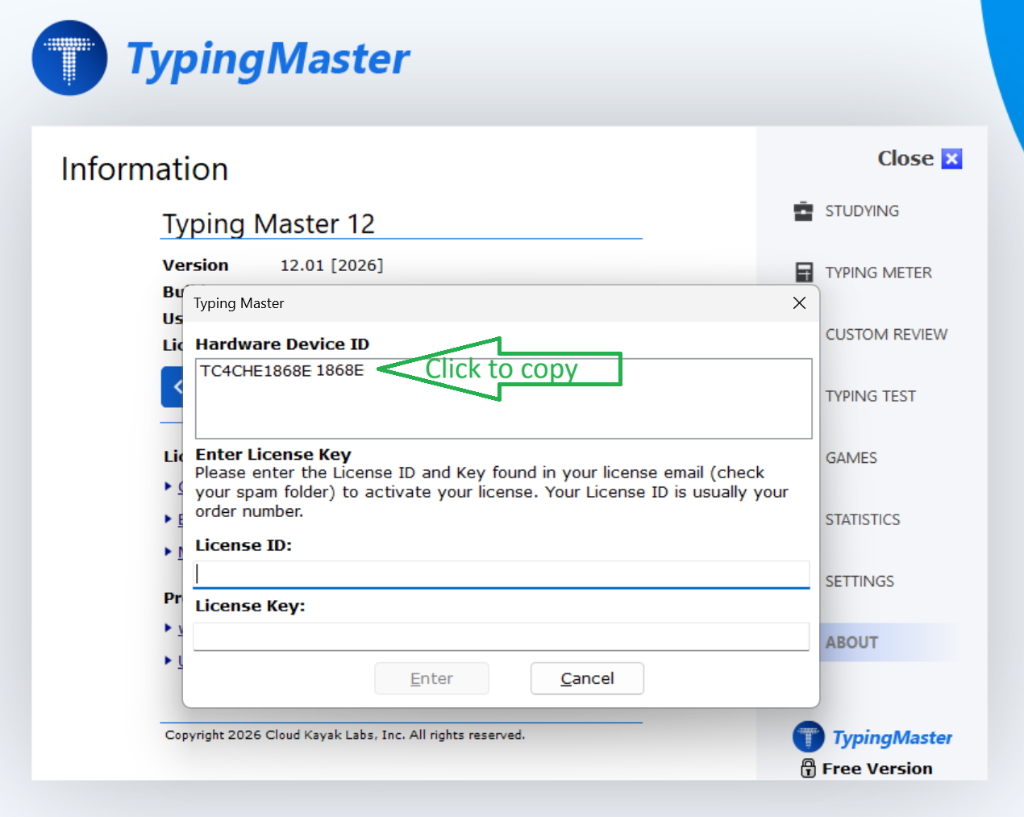Click the Free Version label
This screenshot has height=817, width=1024.
tap(877, 769)
